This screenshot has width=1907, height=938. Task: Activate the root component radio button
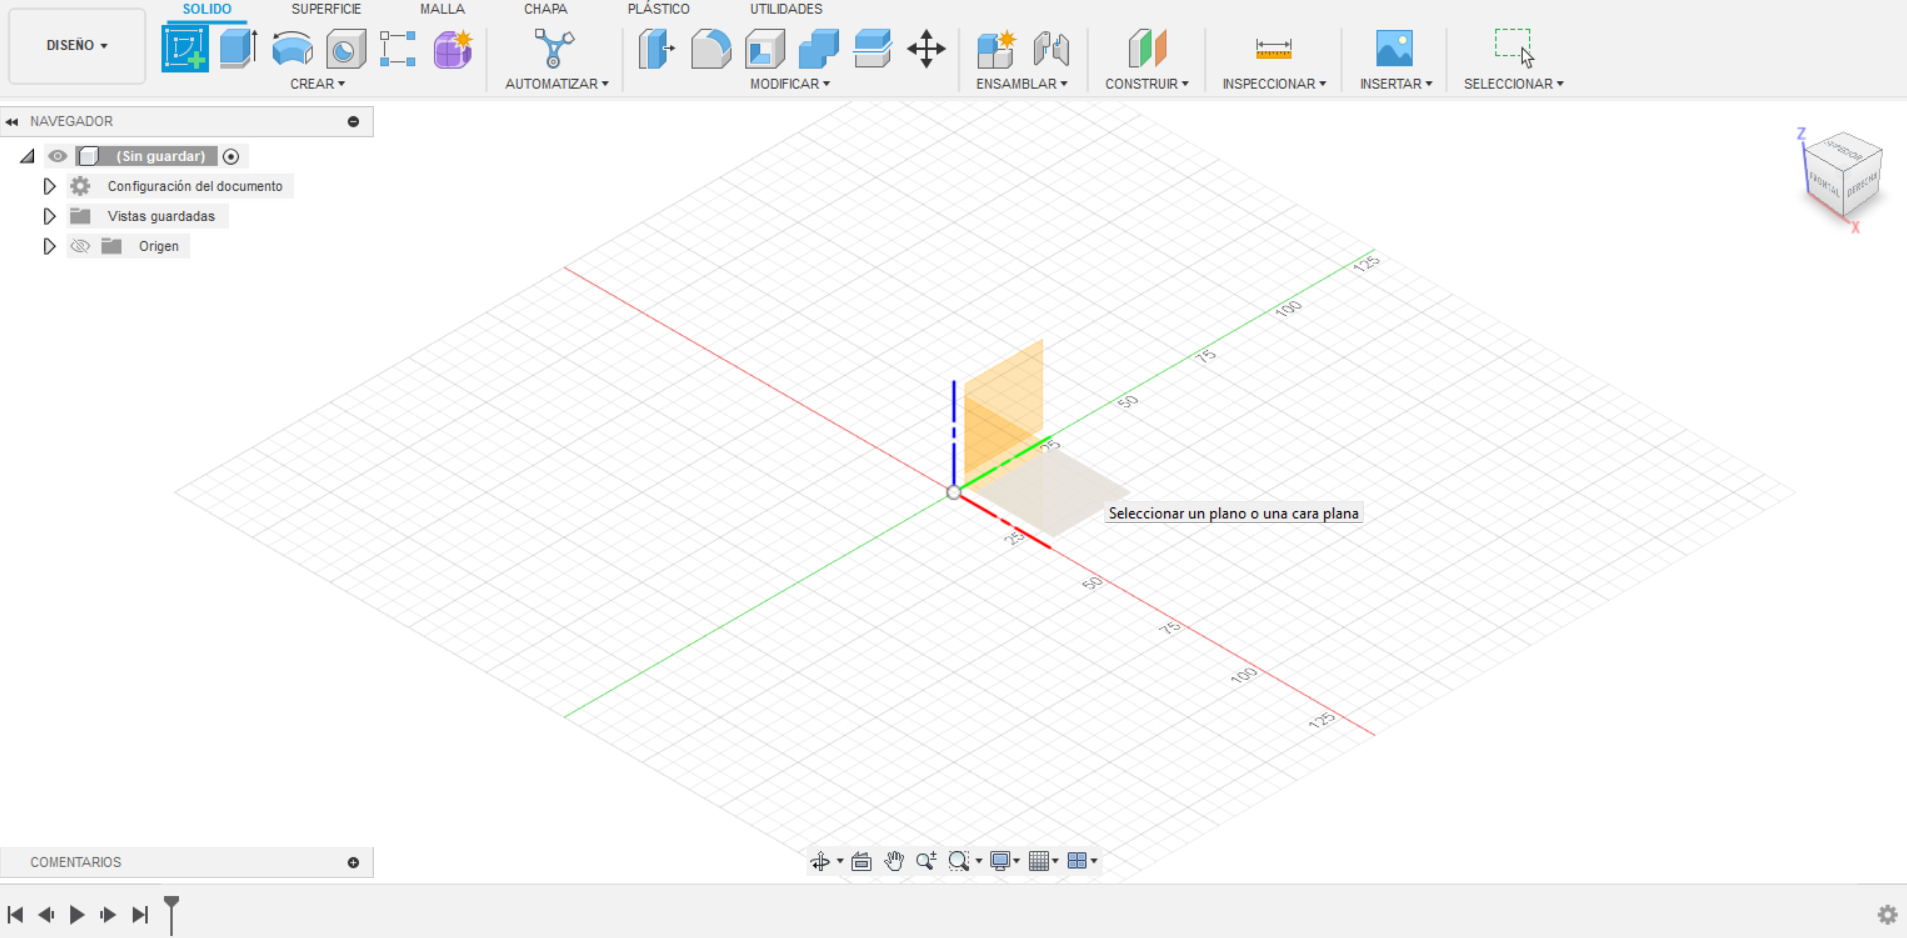231,156
